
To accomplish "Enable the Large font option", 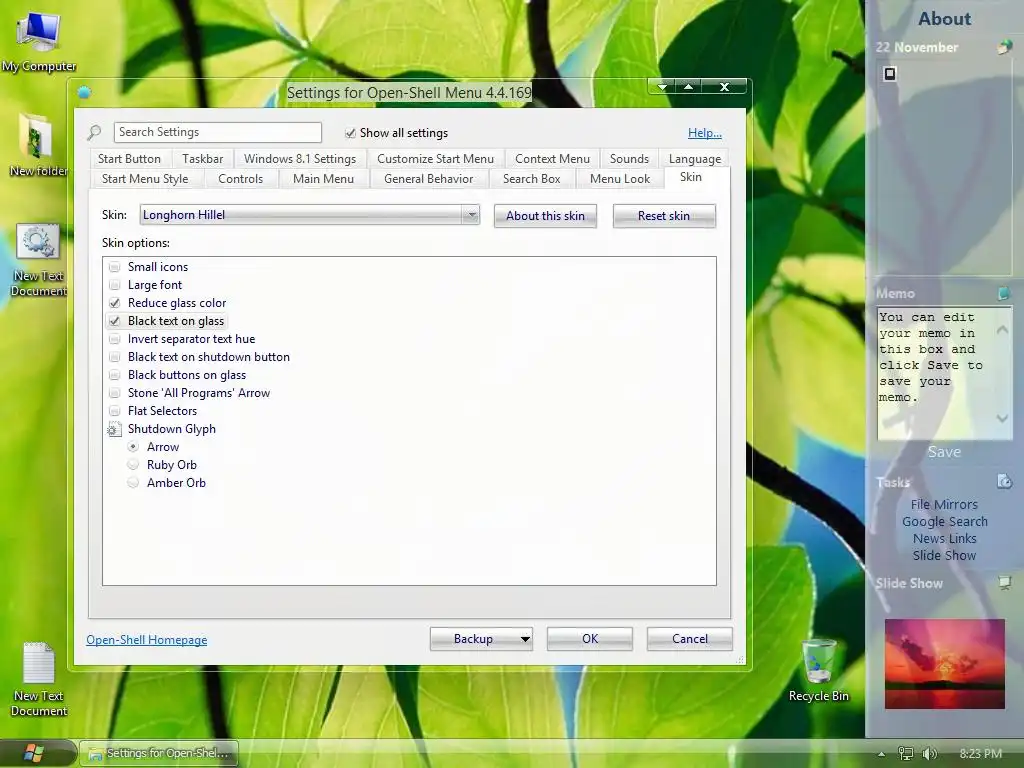I will 114,285.
